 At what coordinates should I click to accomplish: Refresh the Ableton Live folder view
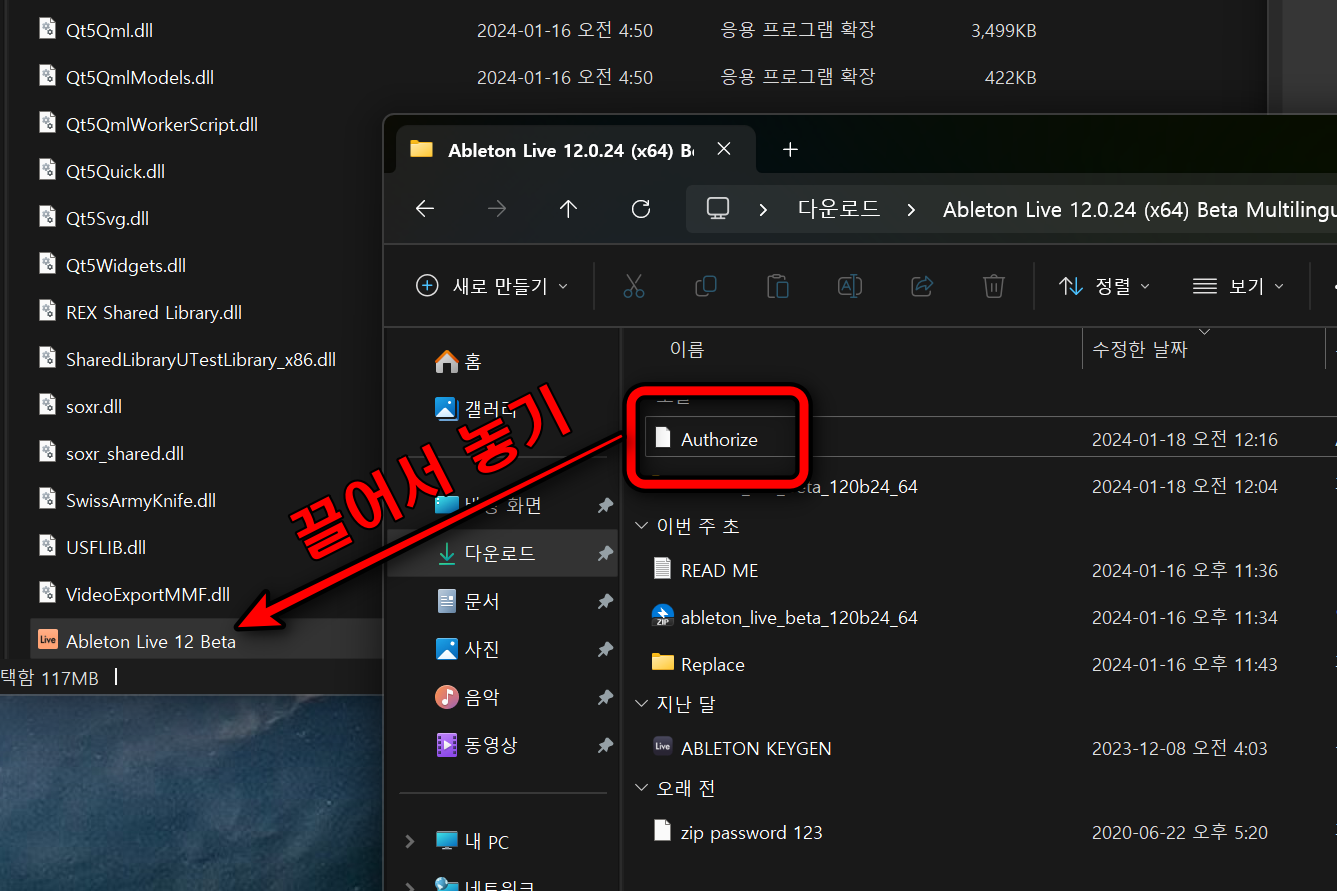641,209
